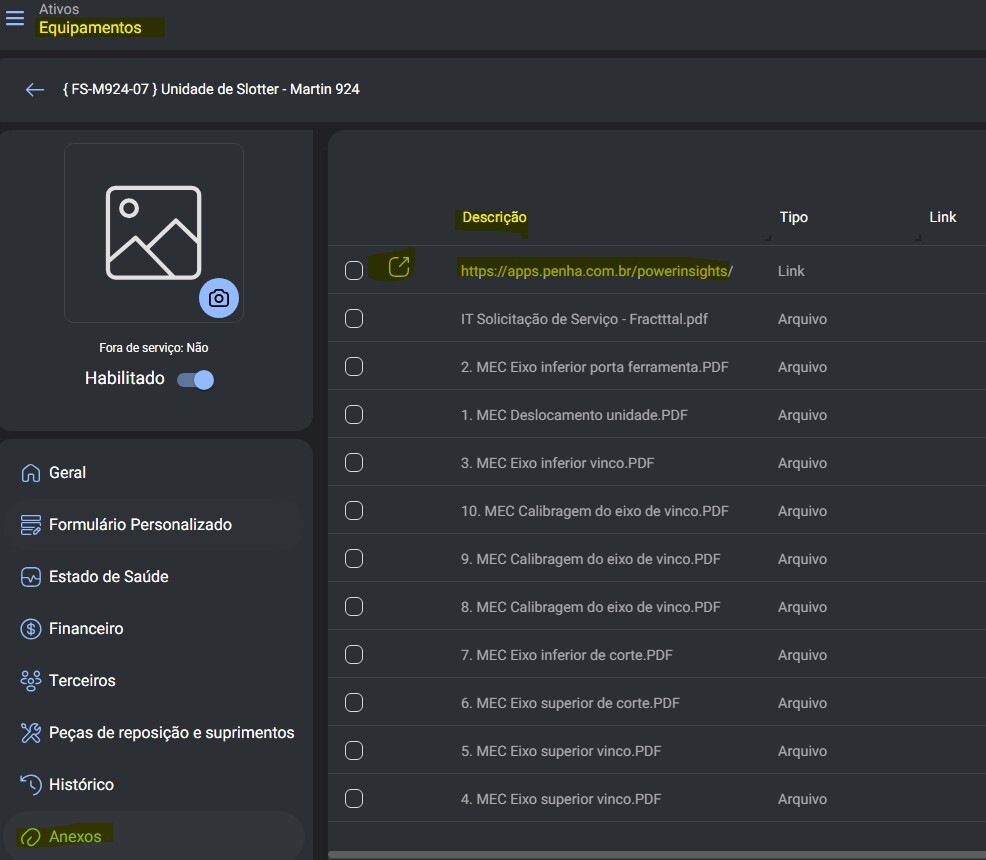Open the Formulário Personalizado section

click(154, 524)
